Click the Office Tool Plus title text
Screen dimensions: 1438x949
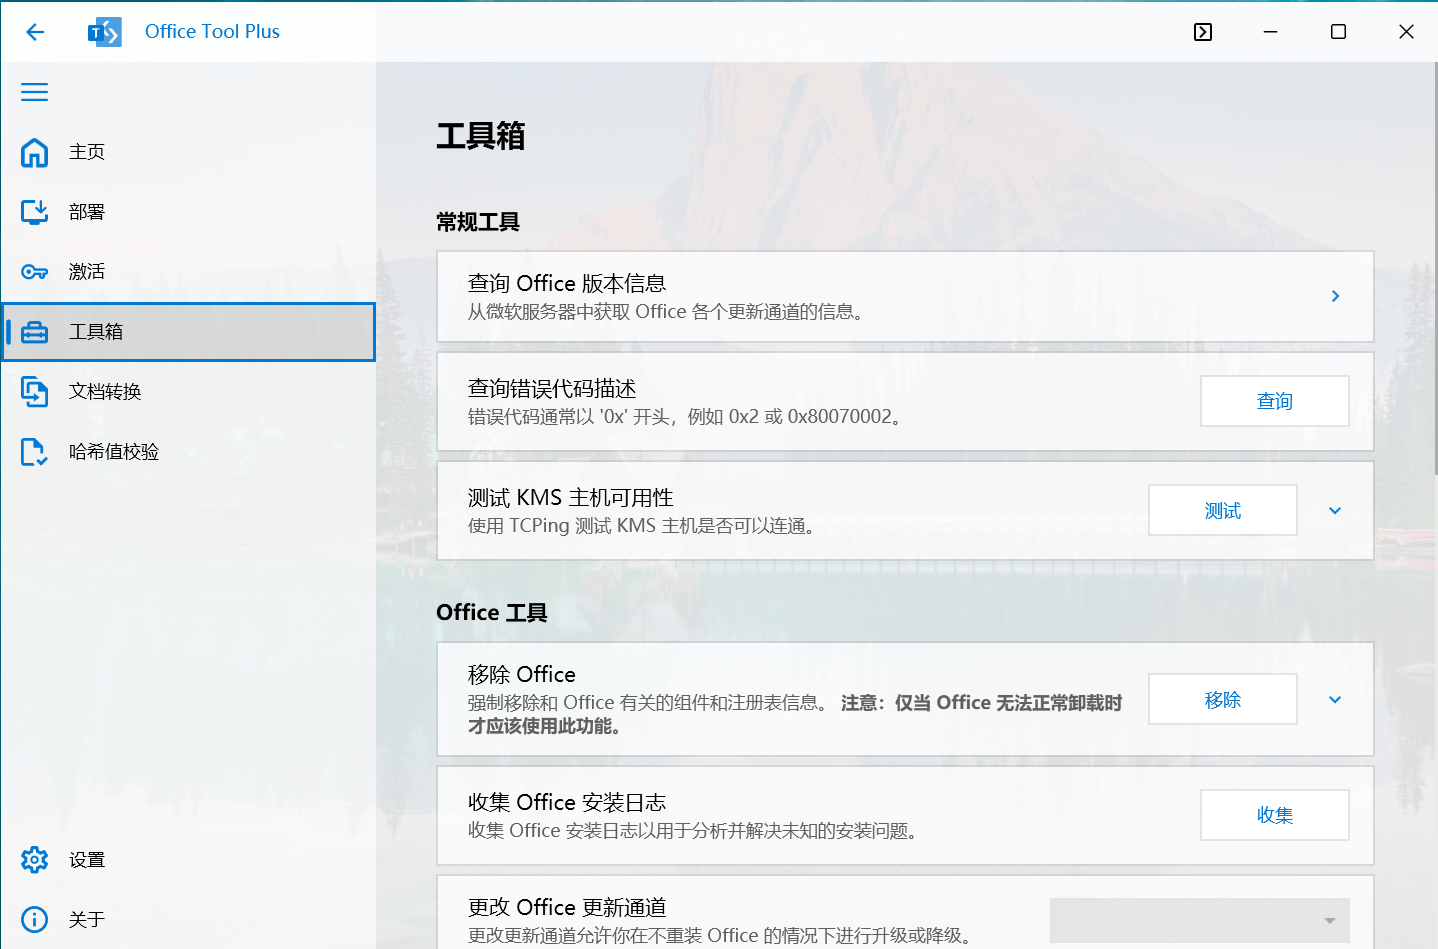pos(212,32)
